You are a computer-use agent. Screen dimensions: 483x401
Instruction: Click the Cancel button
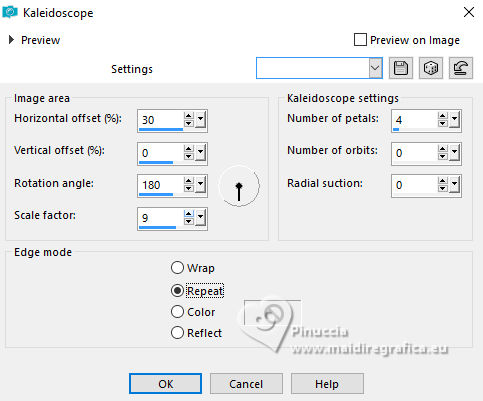click(x=246, y=384)
